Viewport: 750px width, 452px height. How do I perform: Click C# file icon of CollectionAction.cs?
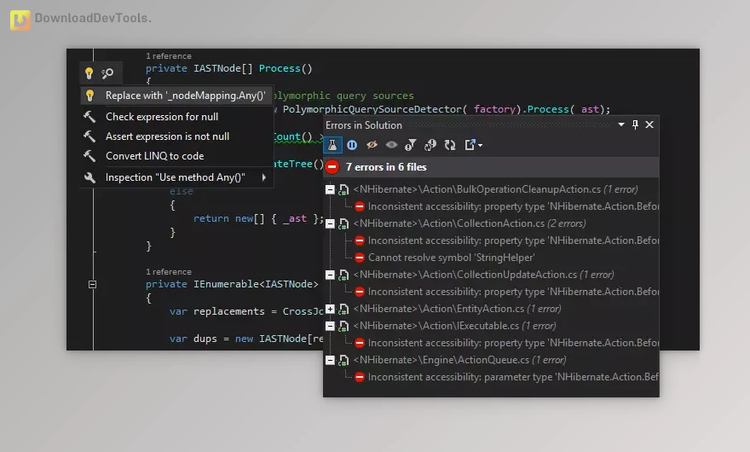(343, 224)
